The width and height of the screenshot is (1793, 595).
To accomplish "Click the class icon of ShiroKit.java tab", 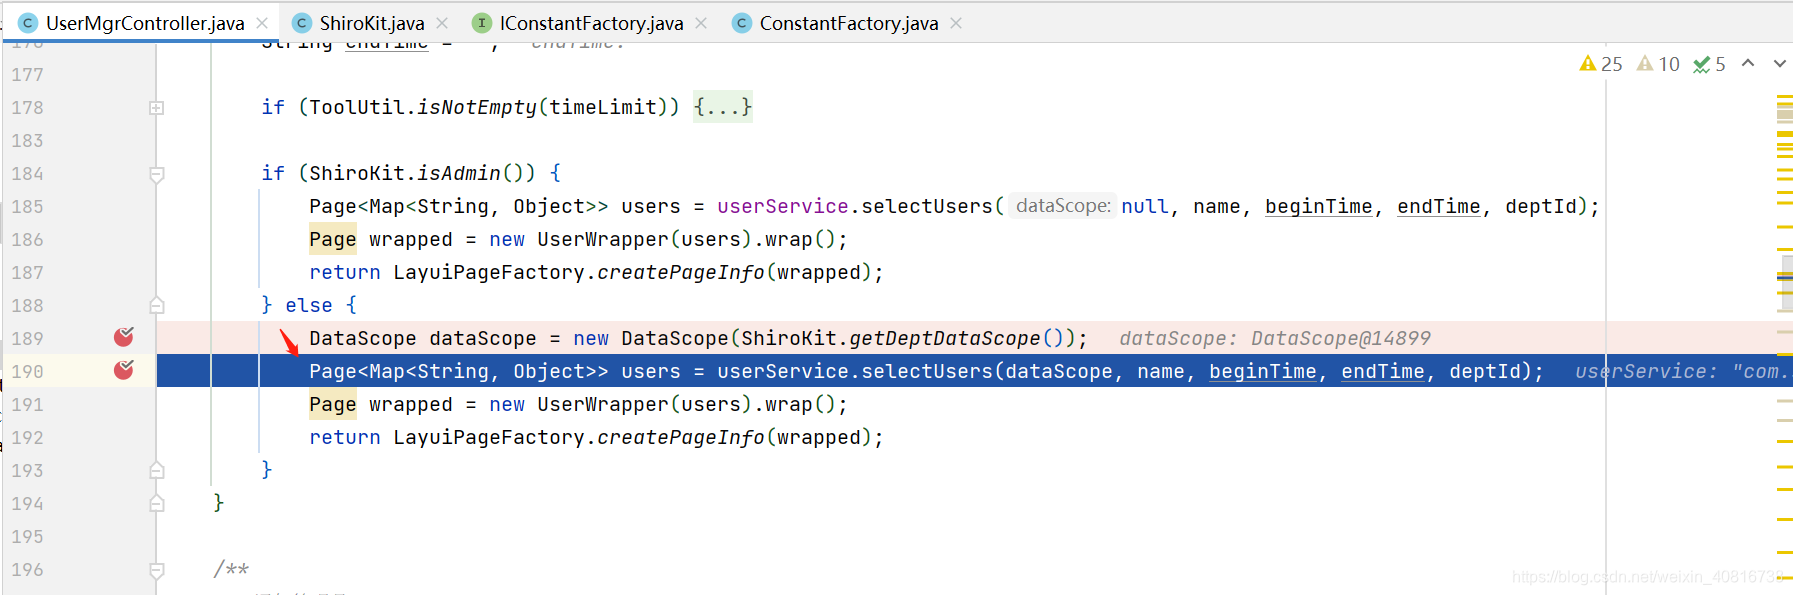I will click(x=302, y=23).
